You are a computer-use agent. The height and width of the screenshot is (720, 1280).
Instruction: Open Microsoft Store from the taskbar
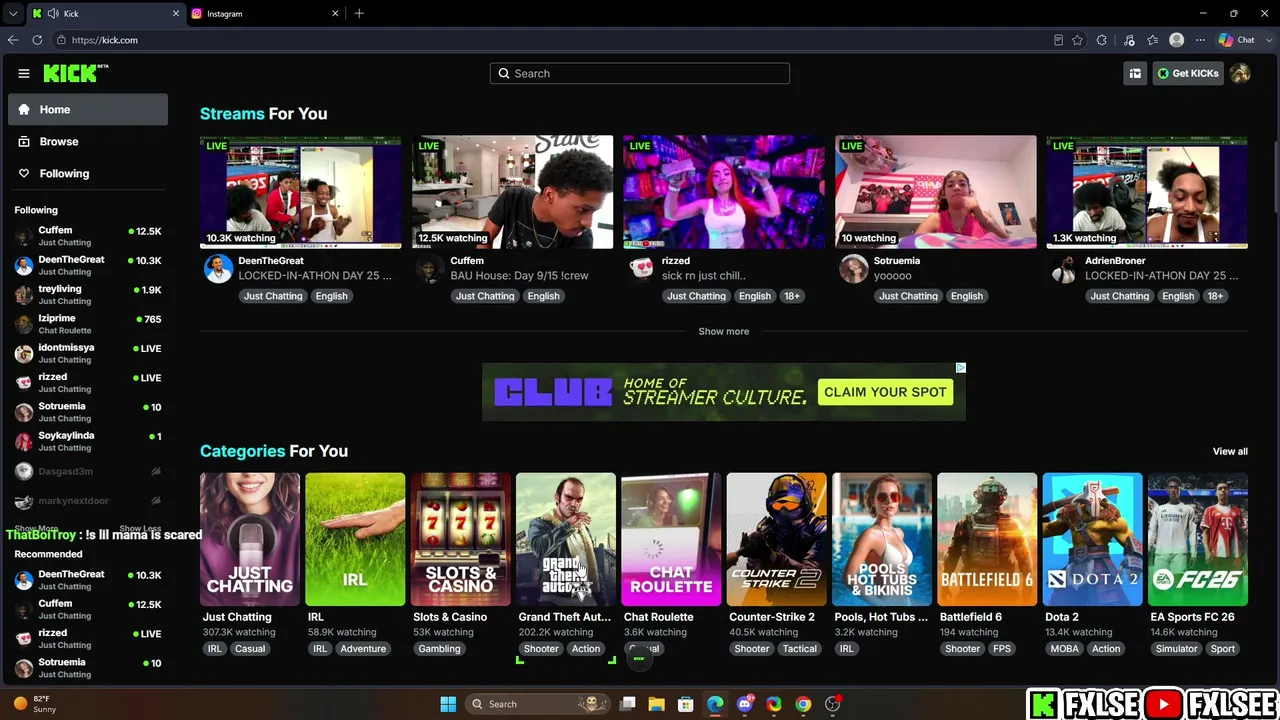[686, 704]
